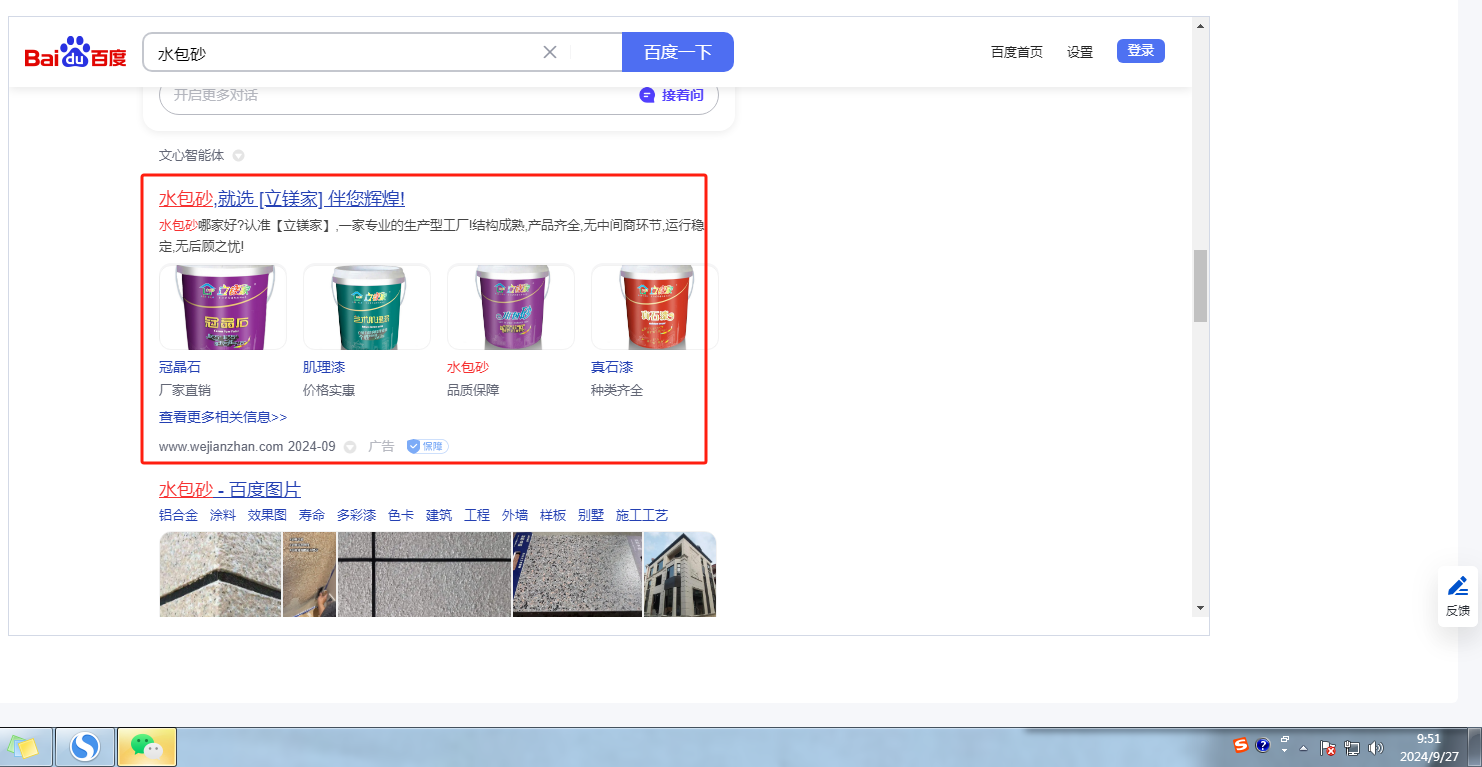
Task: Select the 工程 image filter tag
Action: (x=477, y=516)
